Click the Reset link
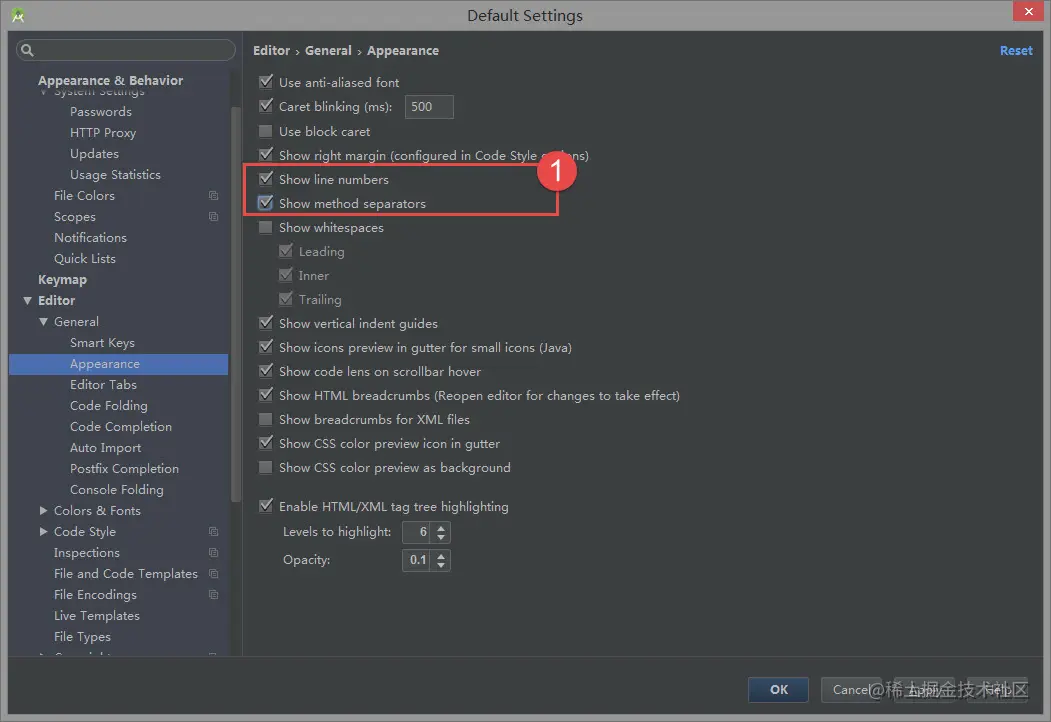 click(x=1015, y=51)
